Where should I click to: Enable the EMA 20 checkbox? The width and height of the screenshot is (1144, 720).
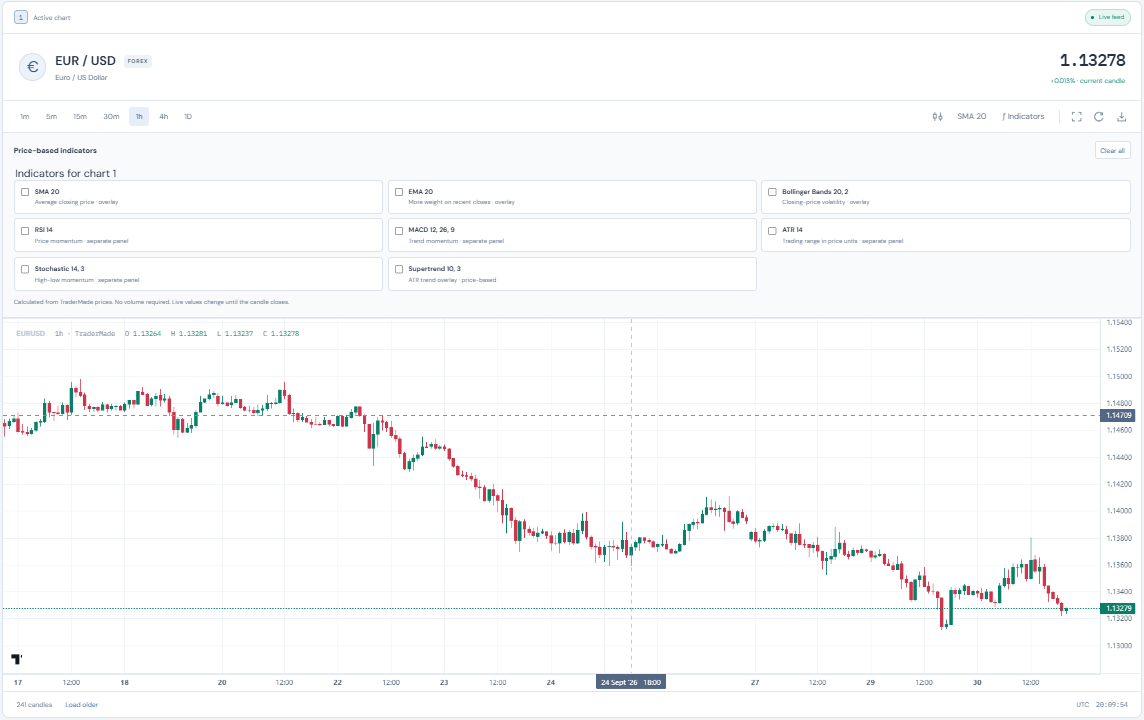point(399,192)
